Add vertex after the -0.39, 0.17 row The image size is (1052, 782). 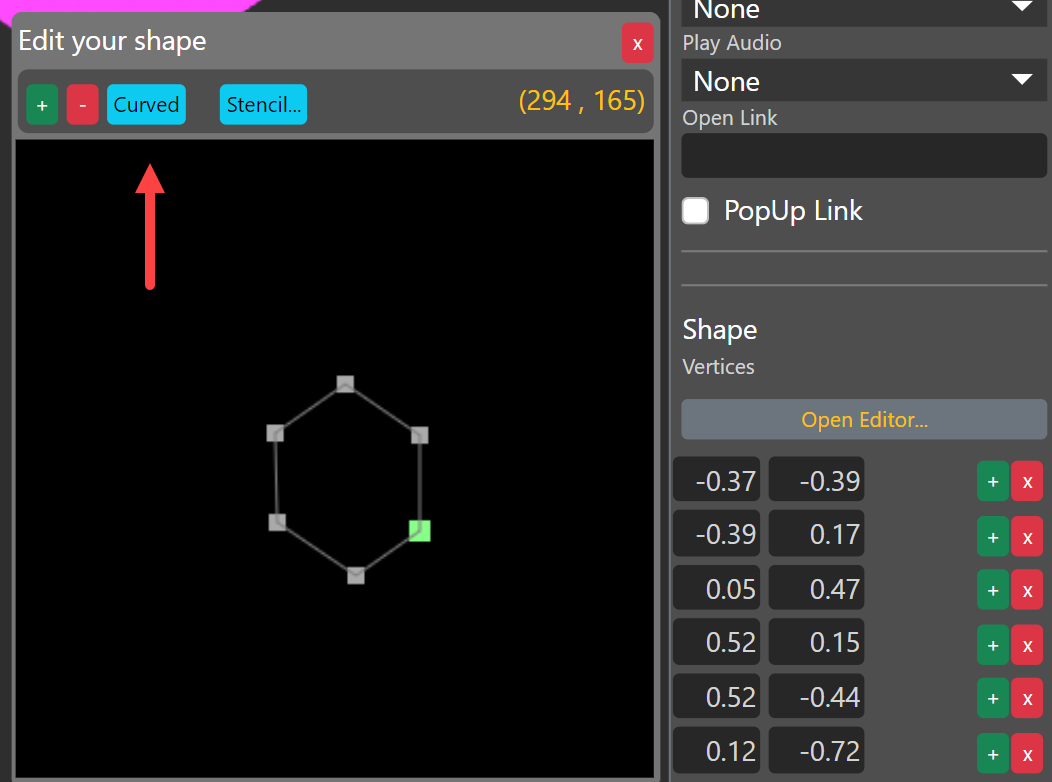coord(992,536)
